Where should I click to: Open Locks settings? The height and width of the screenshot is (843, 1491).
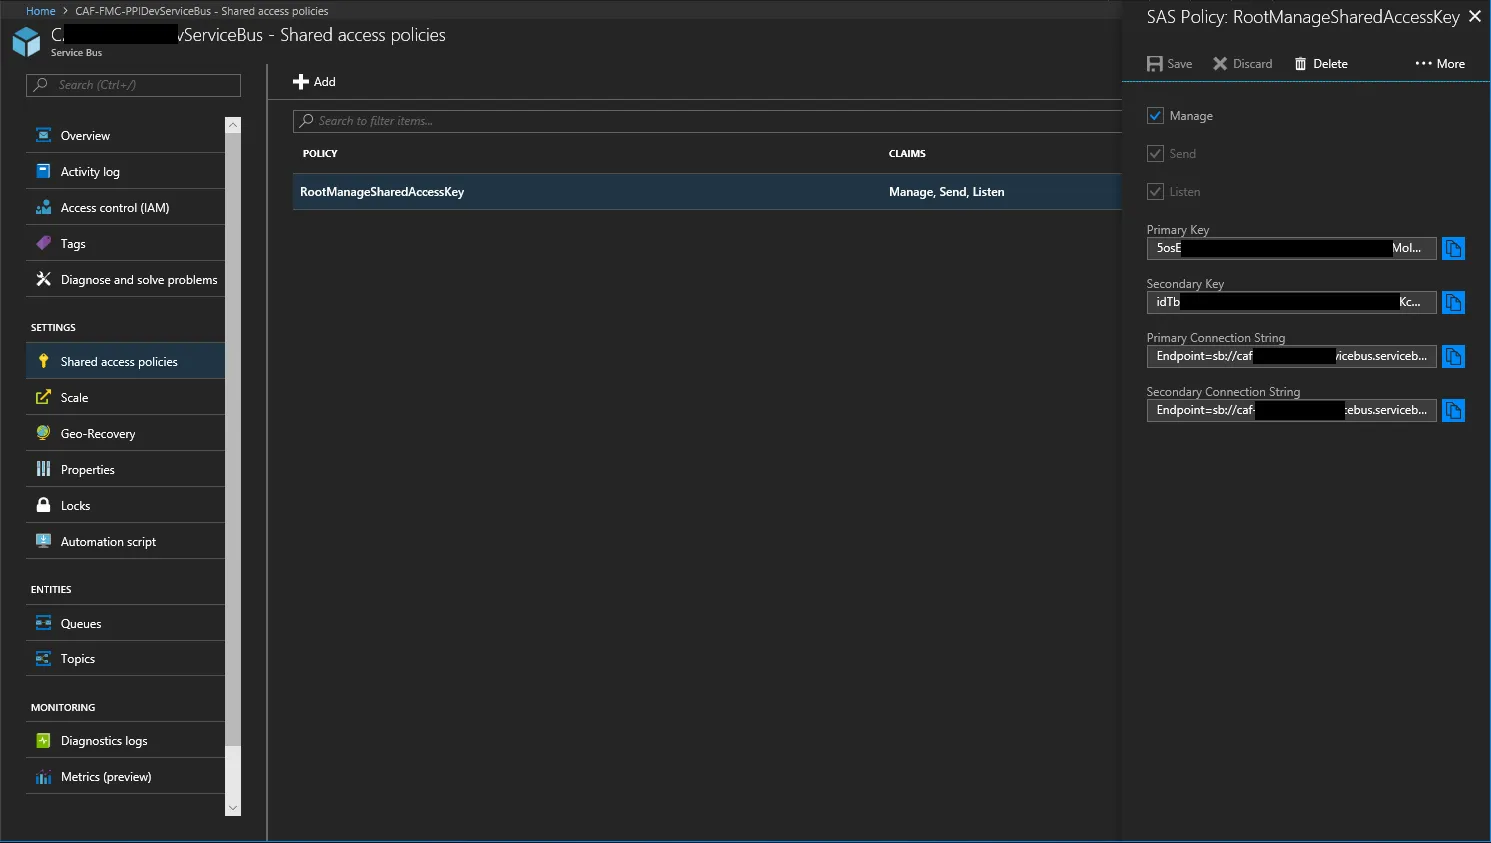125,505
